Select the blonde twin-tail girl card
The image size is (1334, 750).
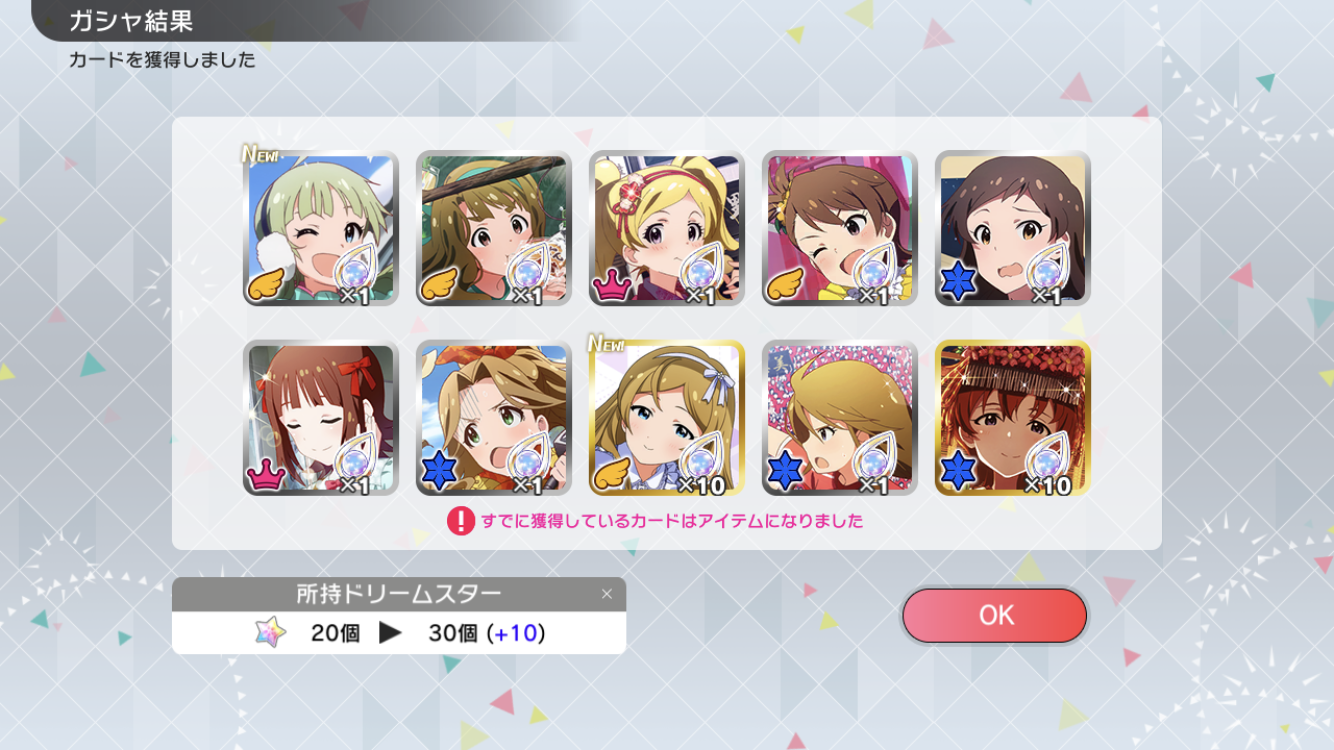click(x=667, y=228)
